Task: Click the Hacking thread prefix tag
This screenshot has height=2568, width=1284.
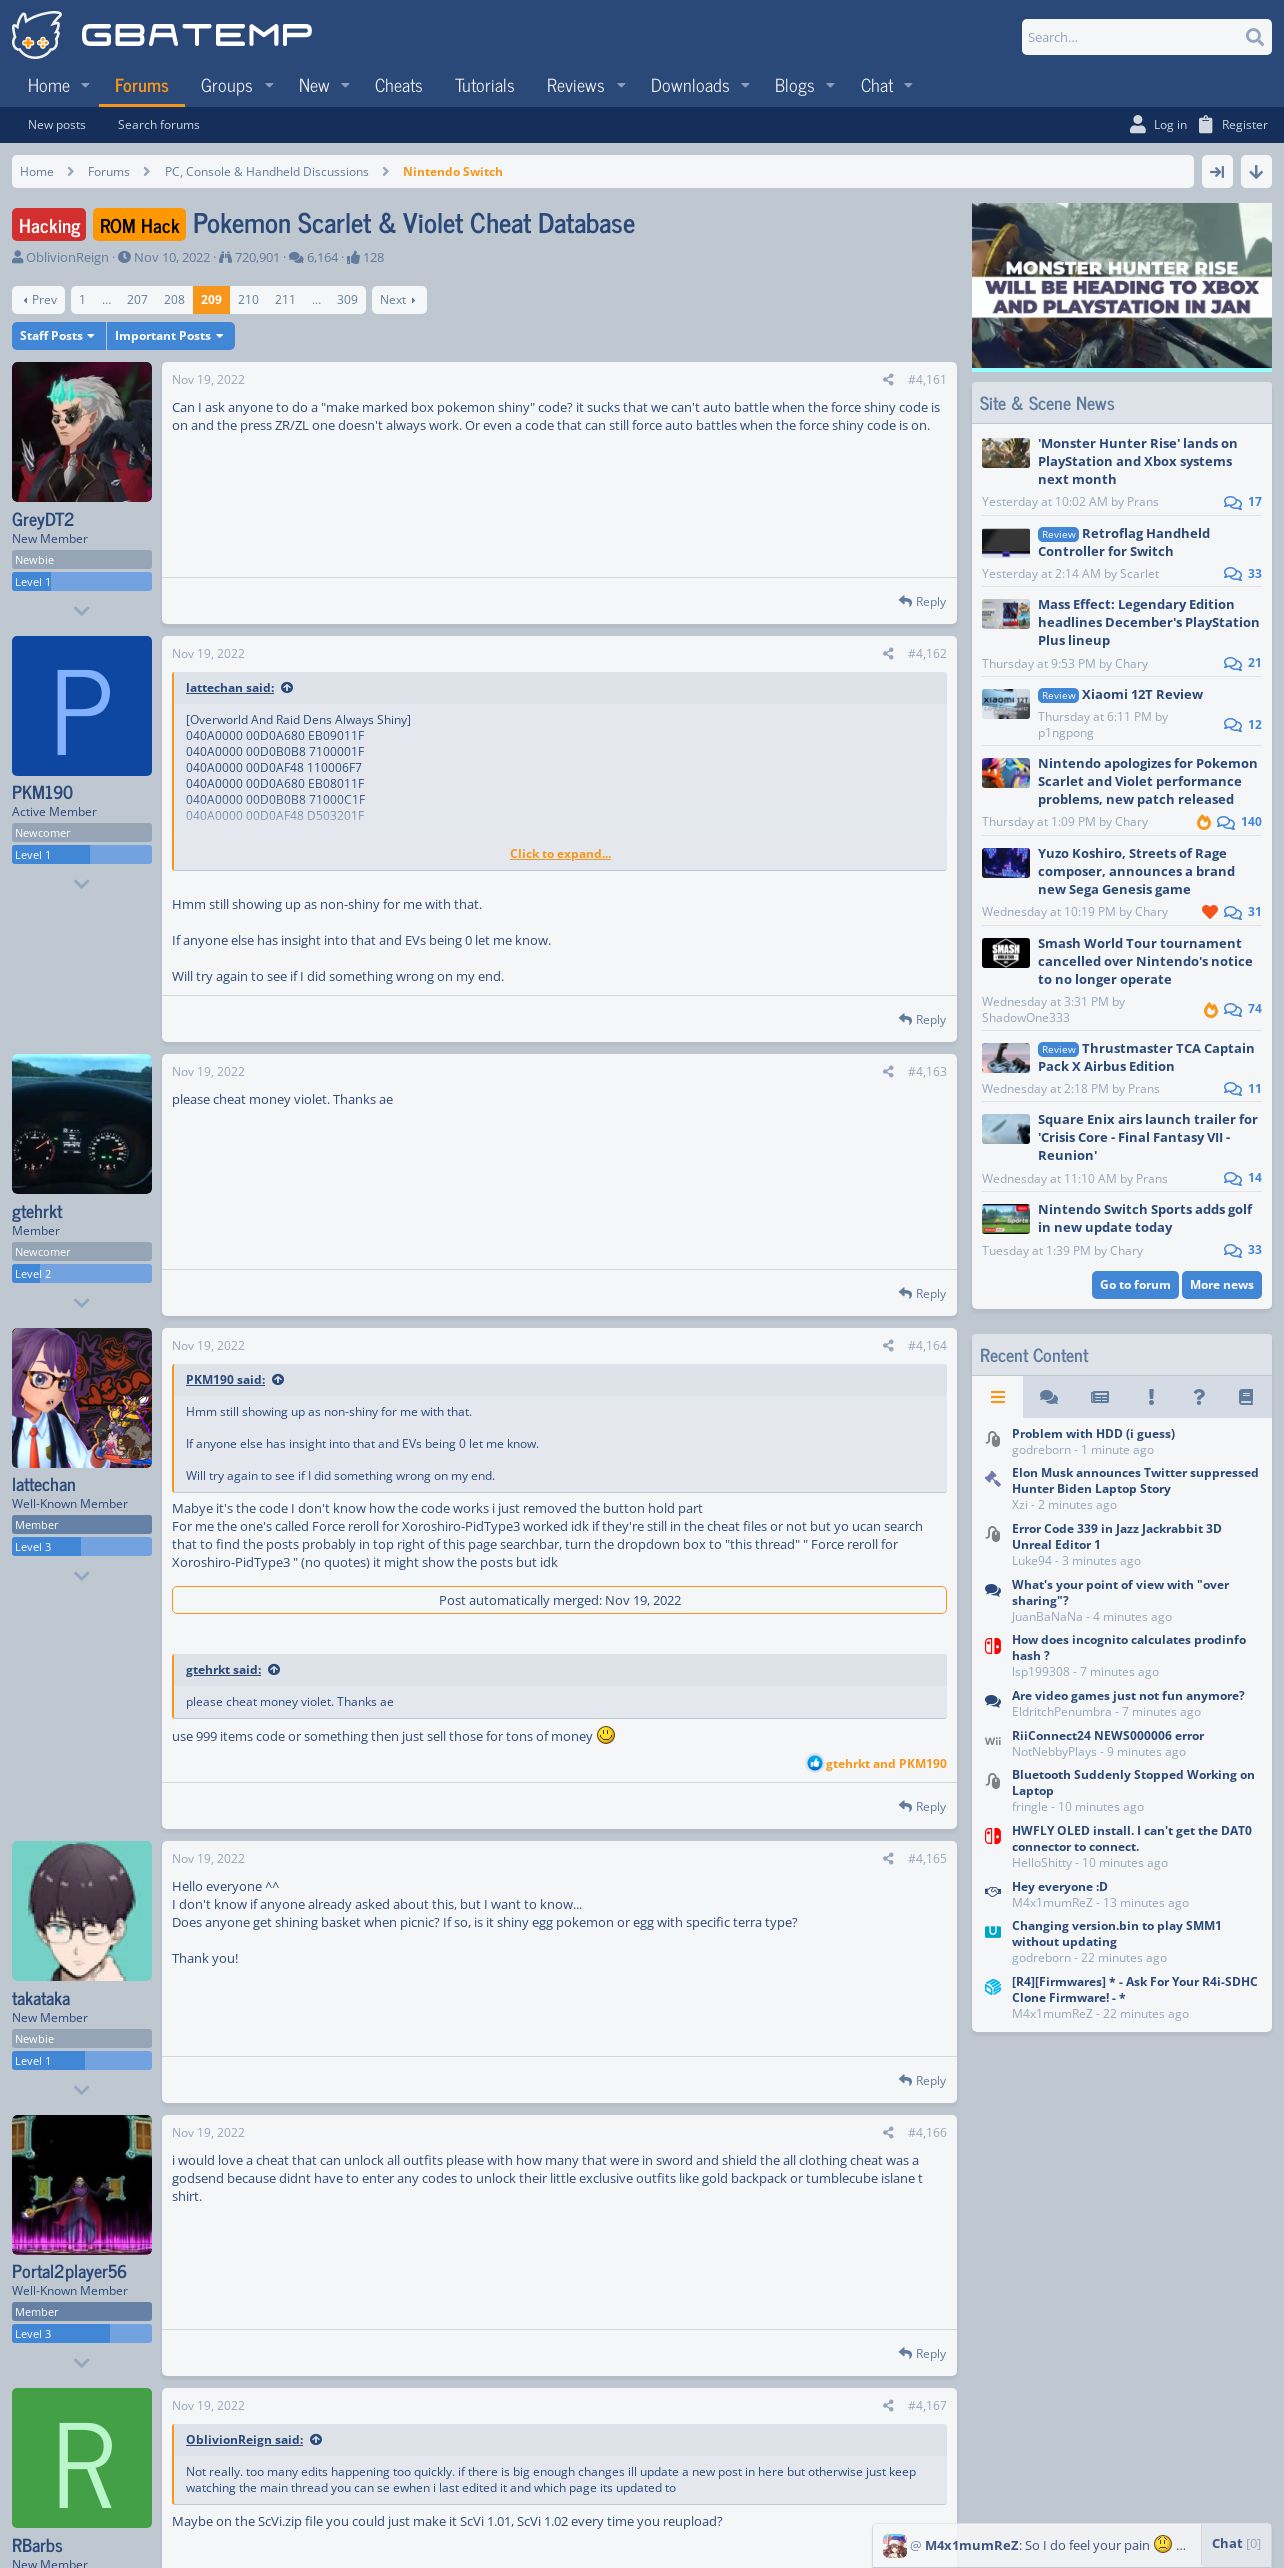Action: click(x=49, y=226)
